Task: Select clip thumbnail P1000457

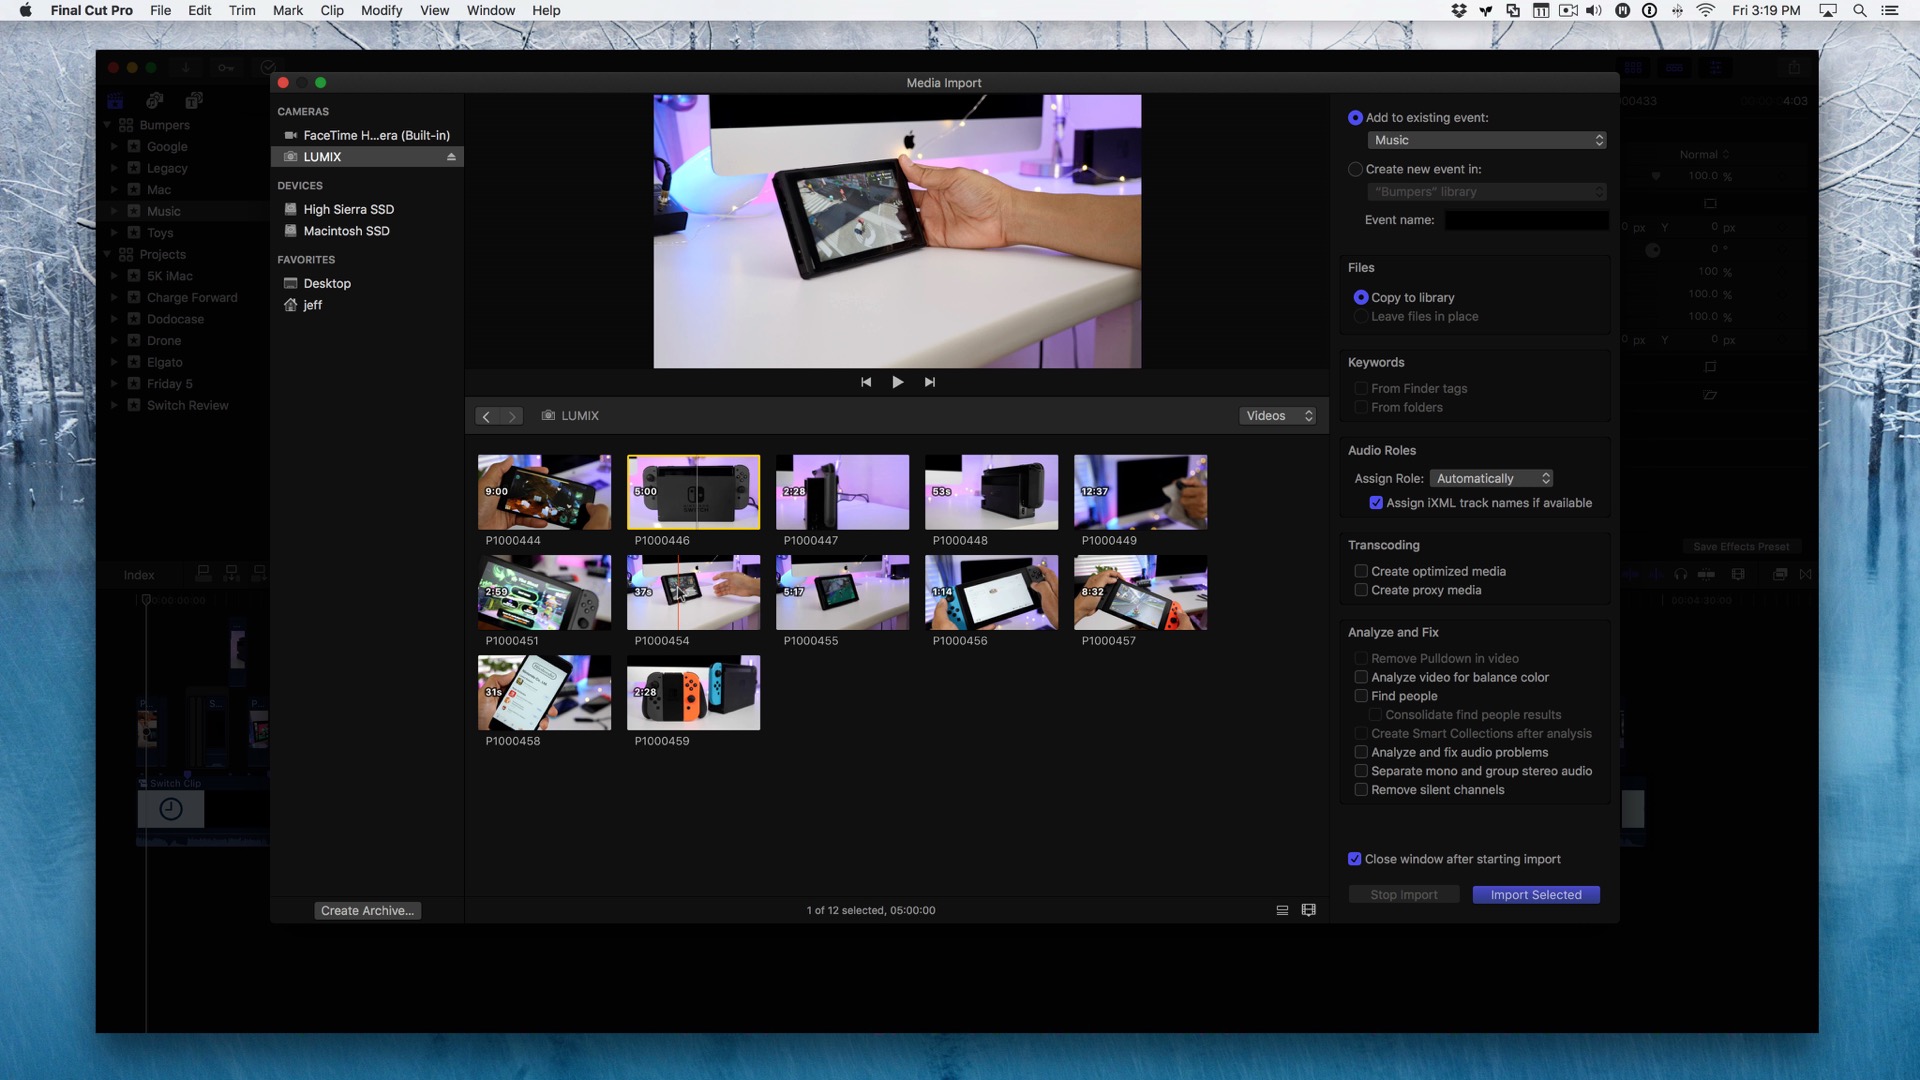Action: click(1140, 592)
